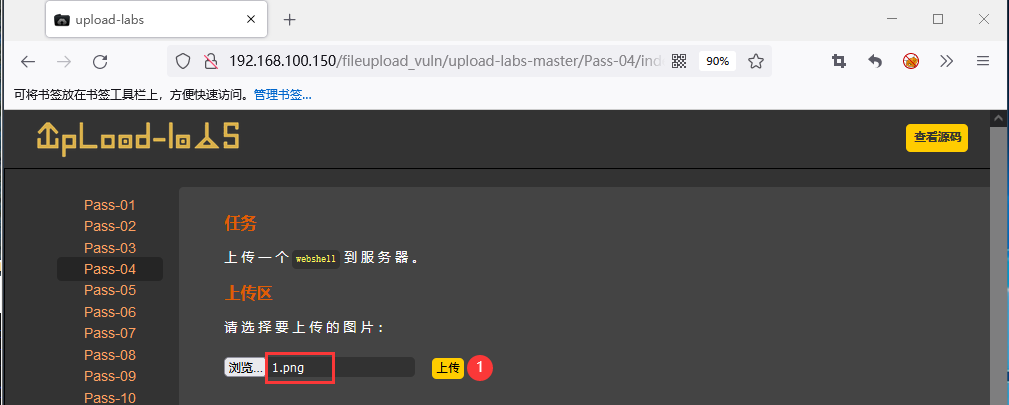Reload the page with refresh icon
The height and width of the screenshot is (405, 1009).
coord(100,61)
